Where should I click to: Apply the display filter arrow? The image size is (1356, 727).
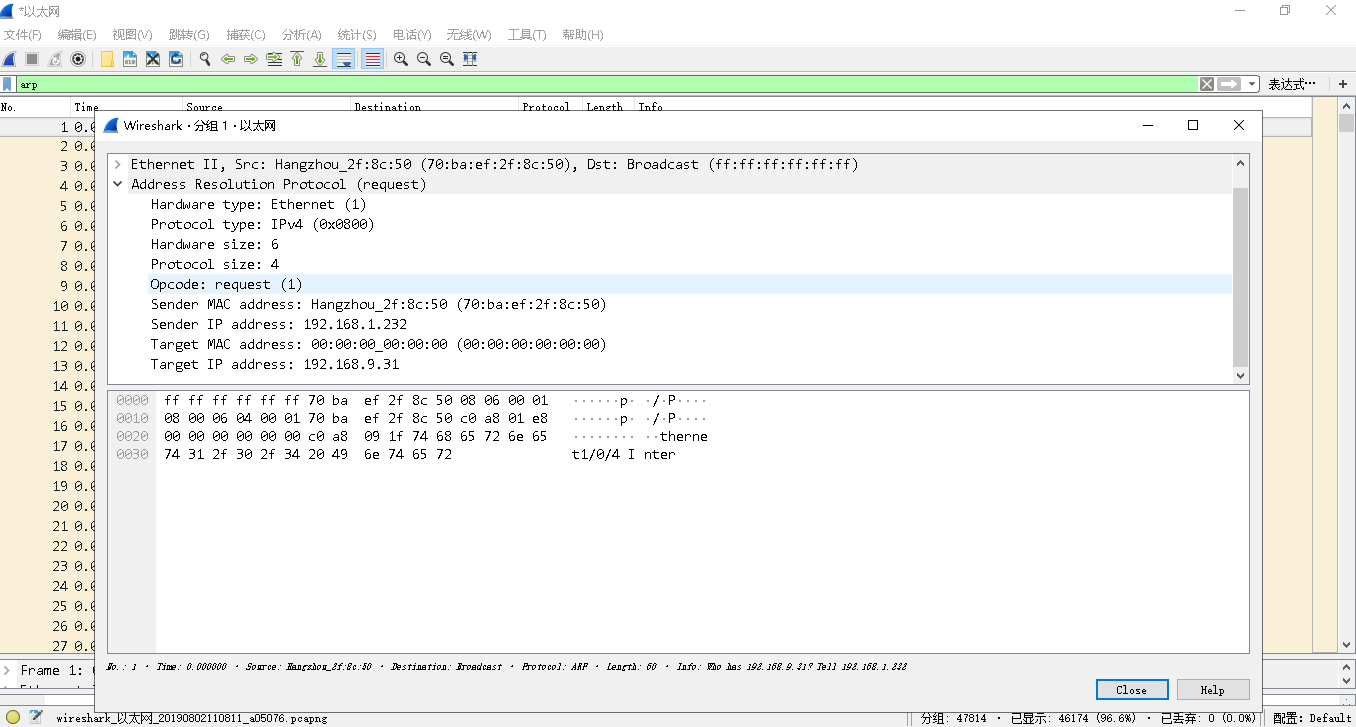(x=1229, y=84)
